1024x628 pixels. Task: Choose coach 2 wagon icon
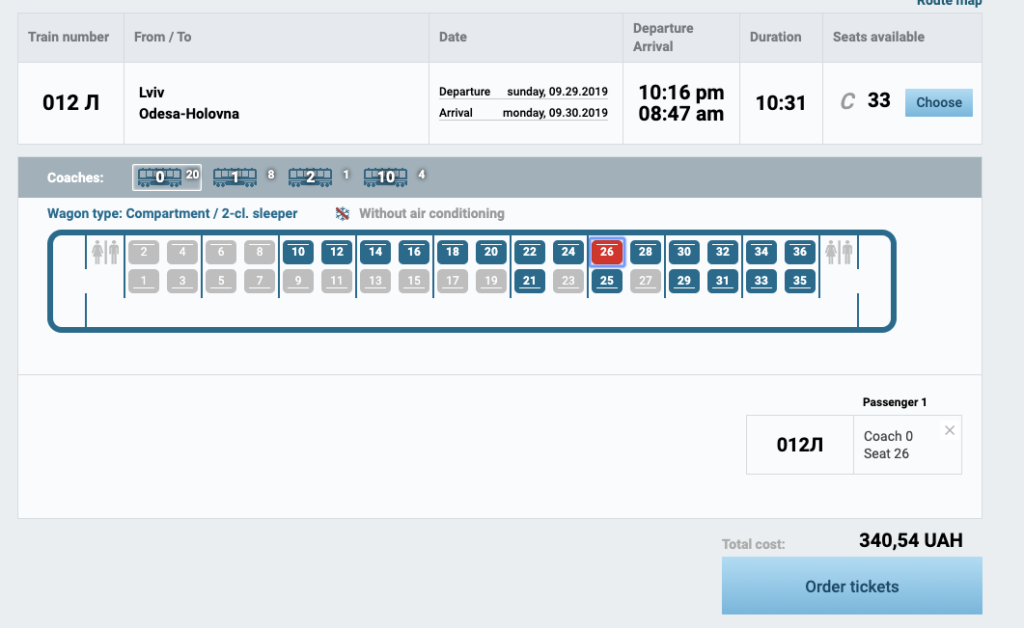coord(310,177)
